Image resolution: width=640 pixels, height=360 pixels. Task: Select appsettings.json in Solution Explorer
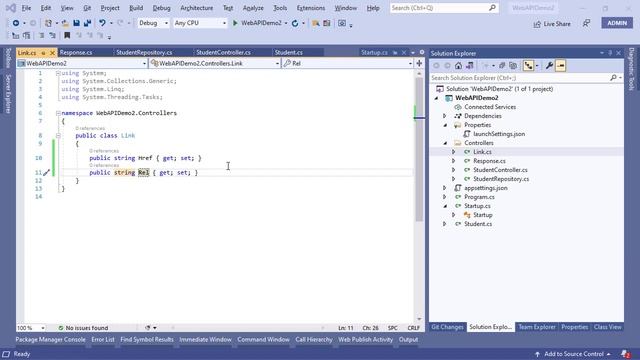coord(486,188)
